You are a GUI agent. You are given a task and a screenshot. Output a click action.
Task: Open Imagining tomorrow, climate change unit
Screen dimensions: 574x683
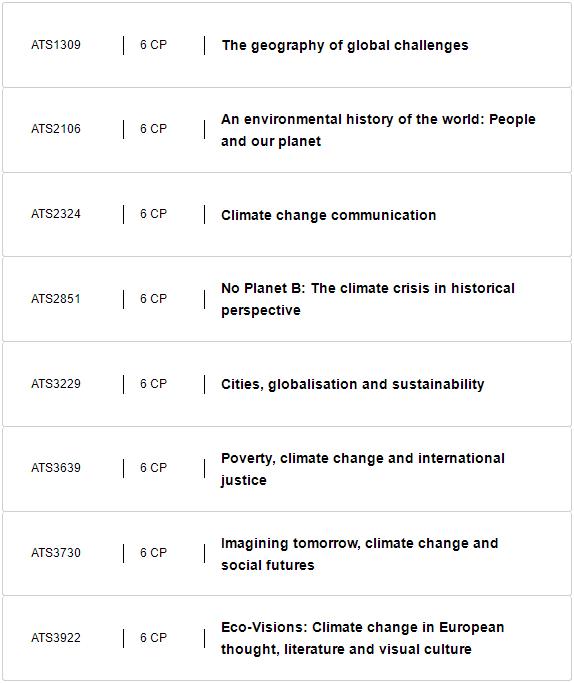click(x=359, y=554)
